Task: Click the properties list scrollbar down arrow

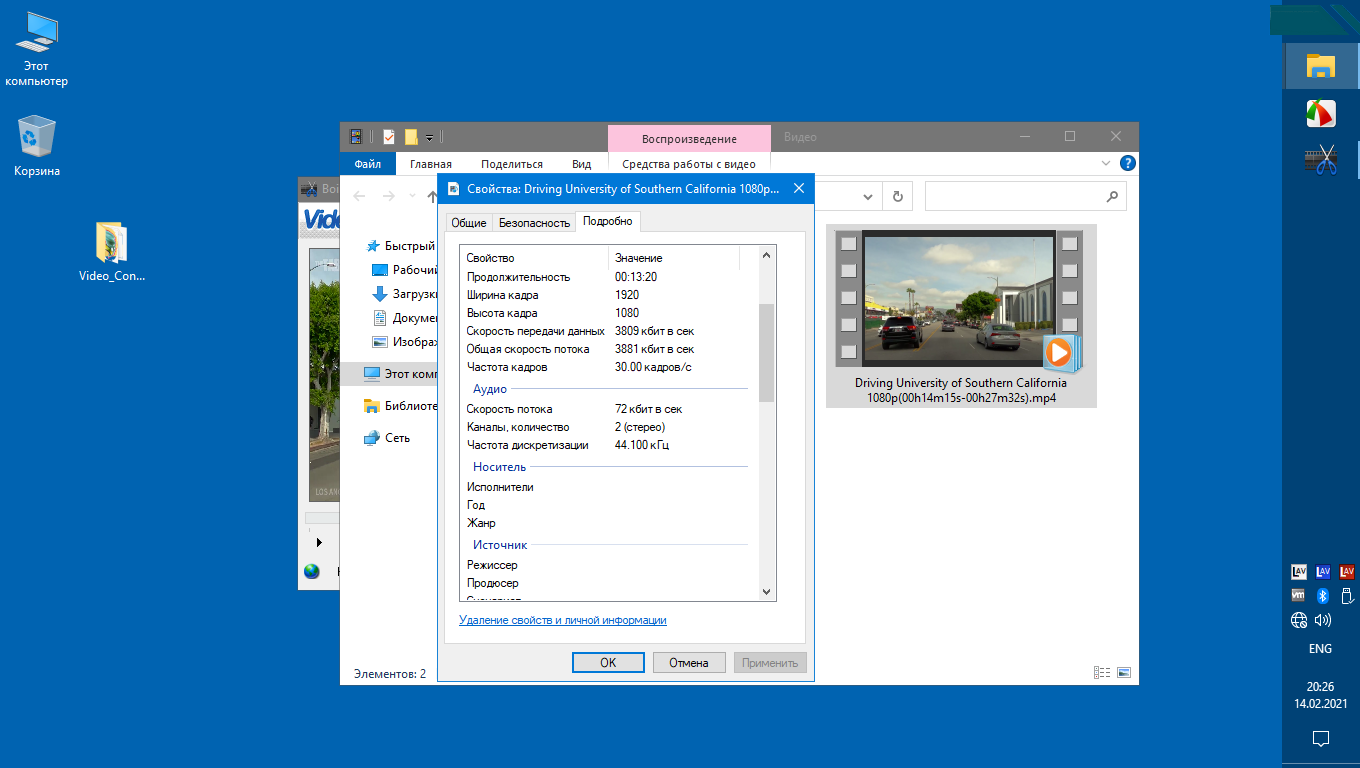Action: (767, 592)
